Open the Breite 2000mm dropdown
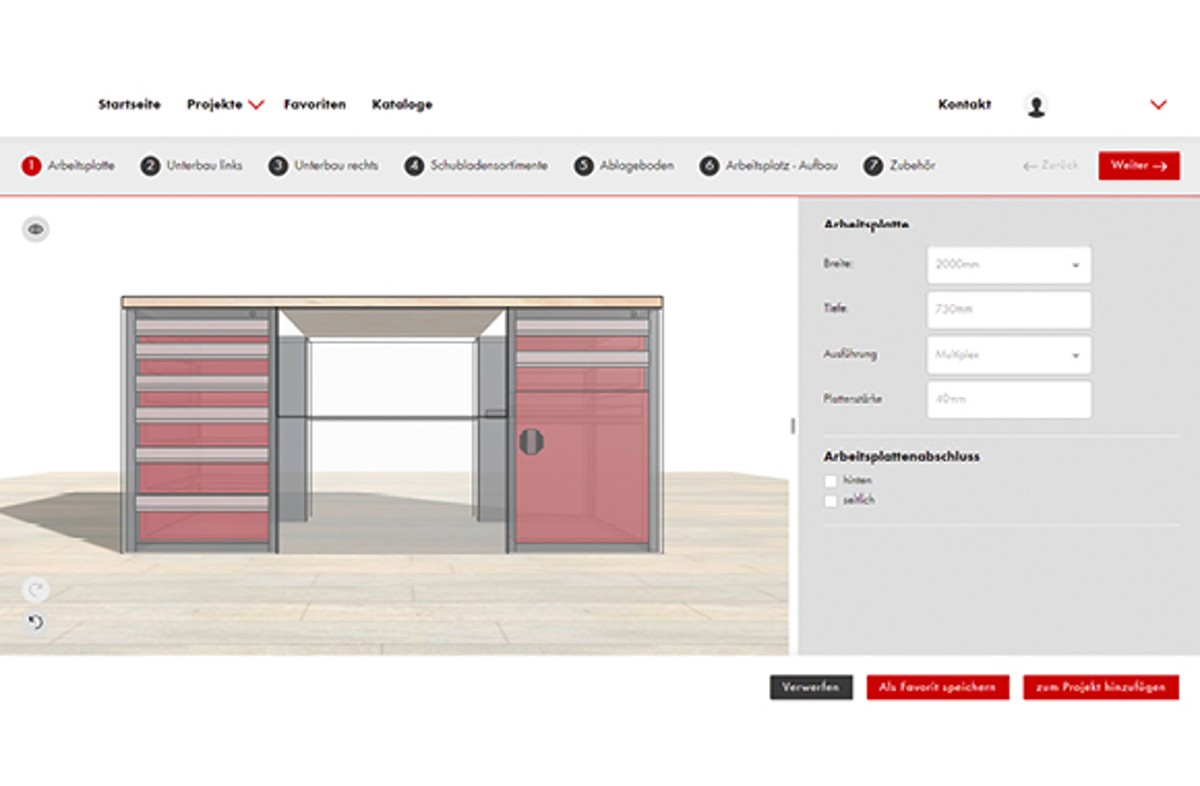This screenshot has width=1200, height=786. coord(1009,265)
